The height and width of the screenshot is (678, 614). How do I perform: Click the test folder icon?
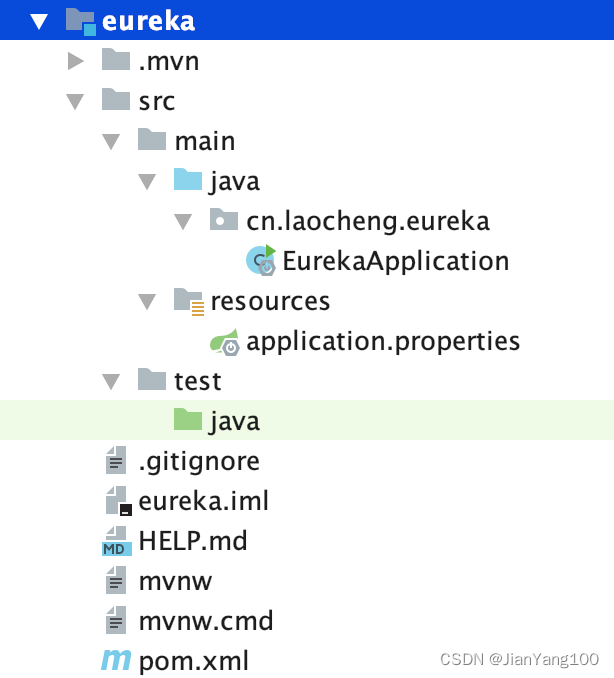coord(152,379)
